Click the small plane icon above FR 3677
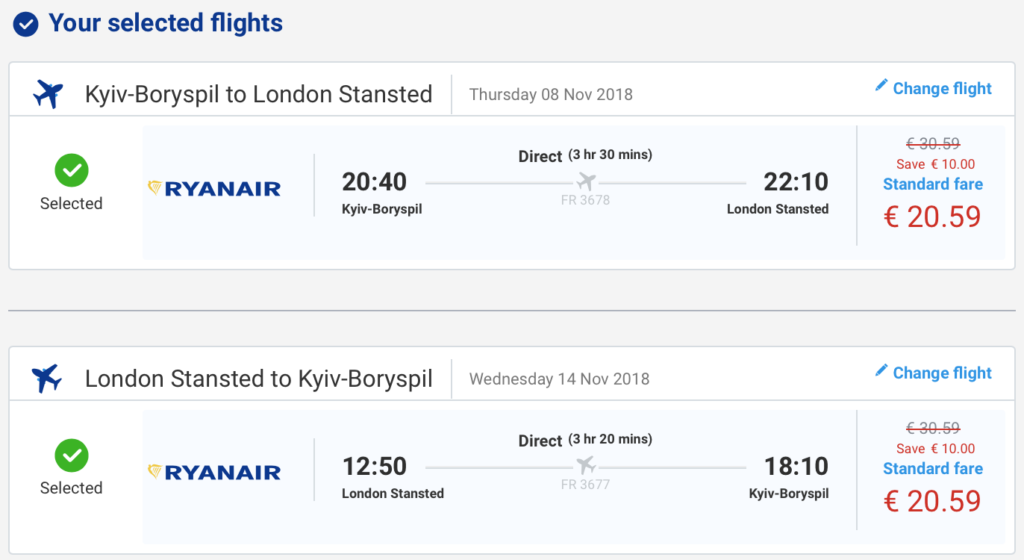Image resolution: width=1024 pixels, height=560 pixels. (x=586, y=466)
